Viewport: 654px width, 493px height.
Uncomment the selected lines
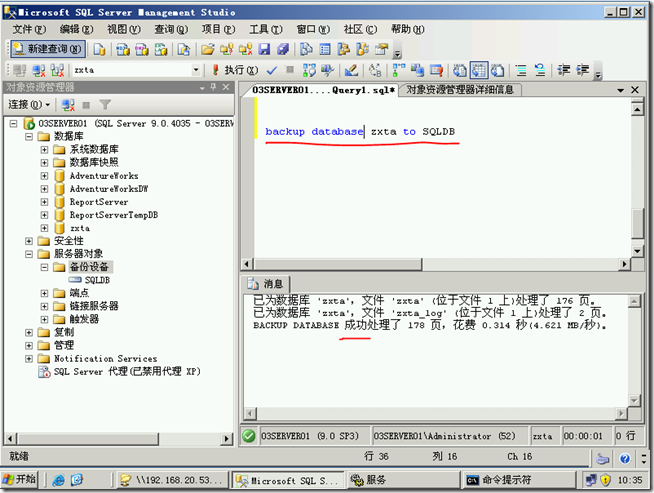point(540,70)
